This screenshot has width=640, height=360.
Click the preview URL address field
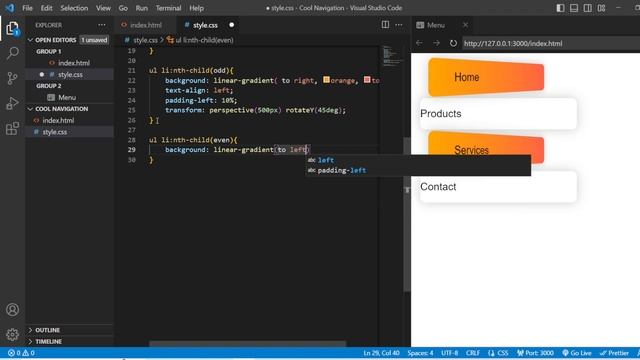(551, 43)
